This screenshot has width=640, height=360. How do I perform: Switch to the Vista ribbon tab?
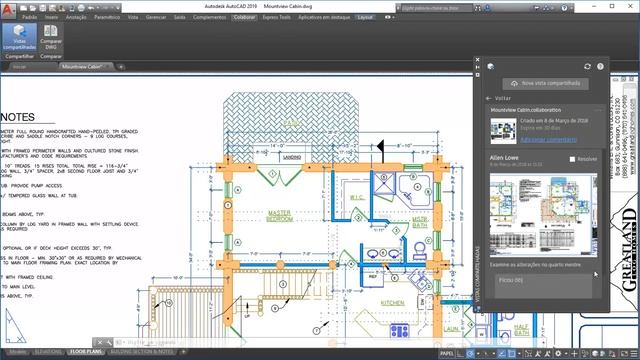[x=133, y=17]
